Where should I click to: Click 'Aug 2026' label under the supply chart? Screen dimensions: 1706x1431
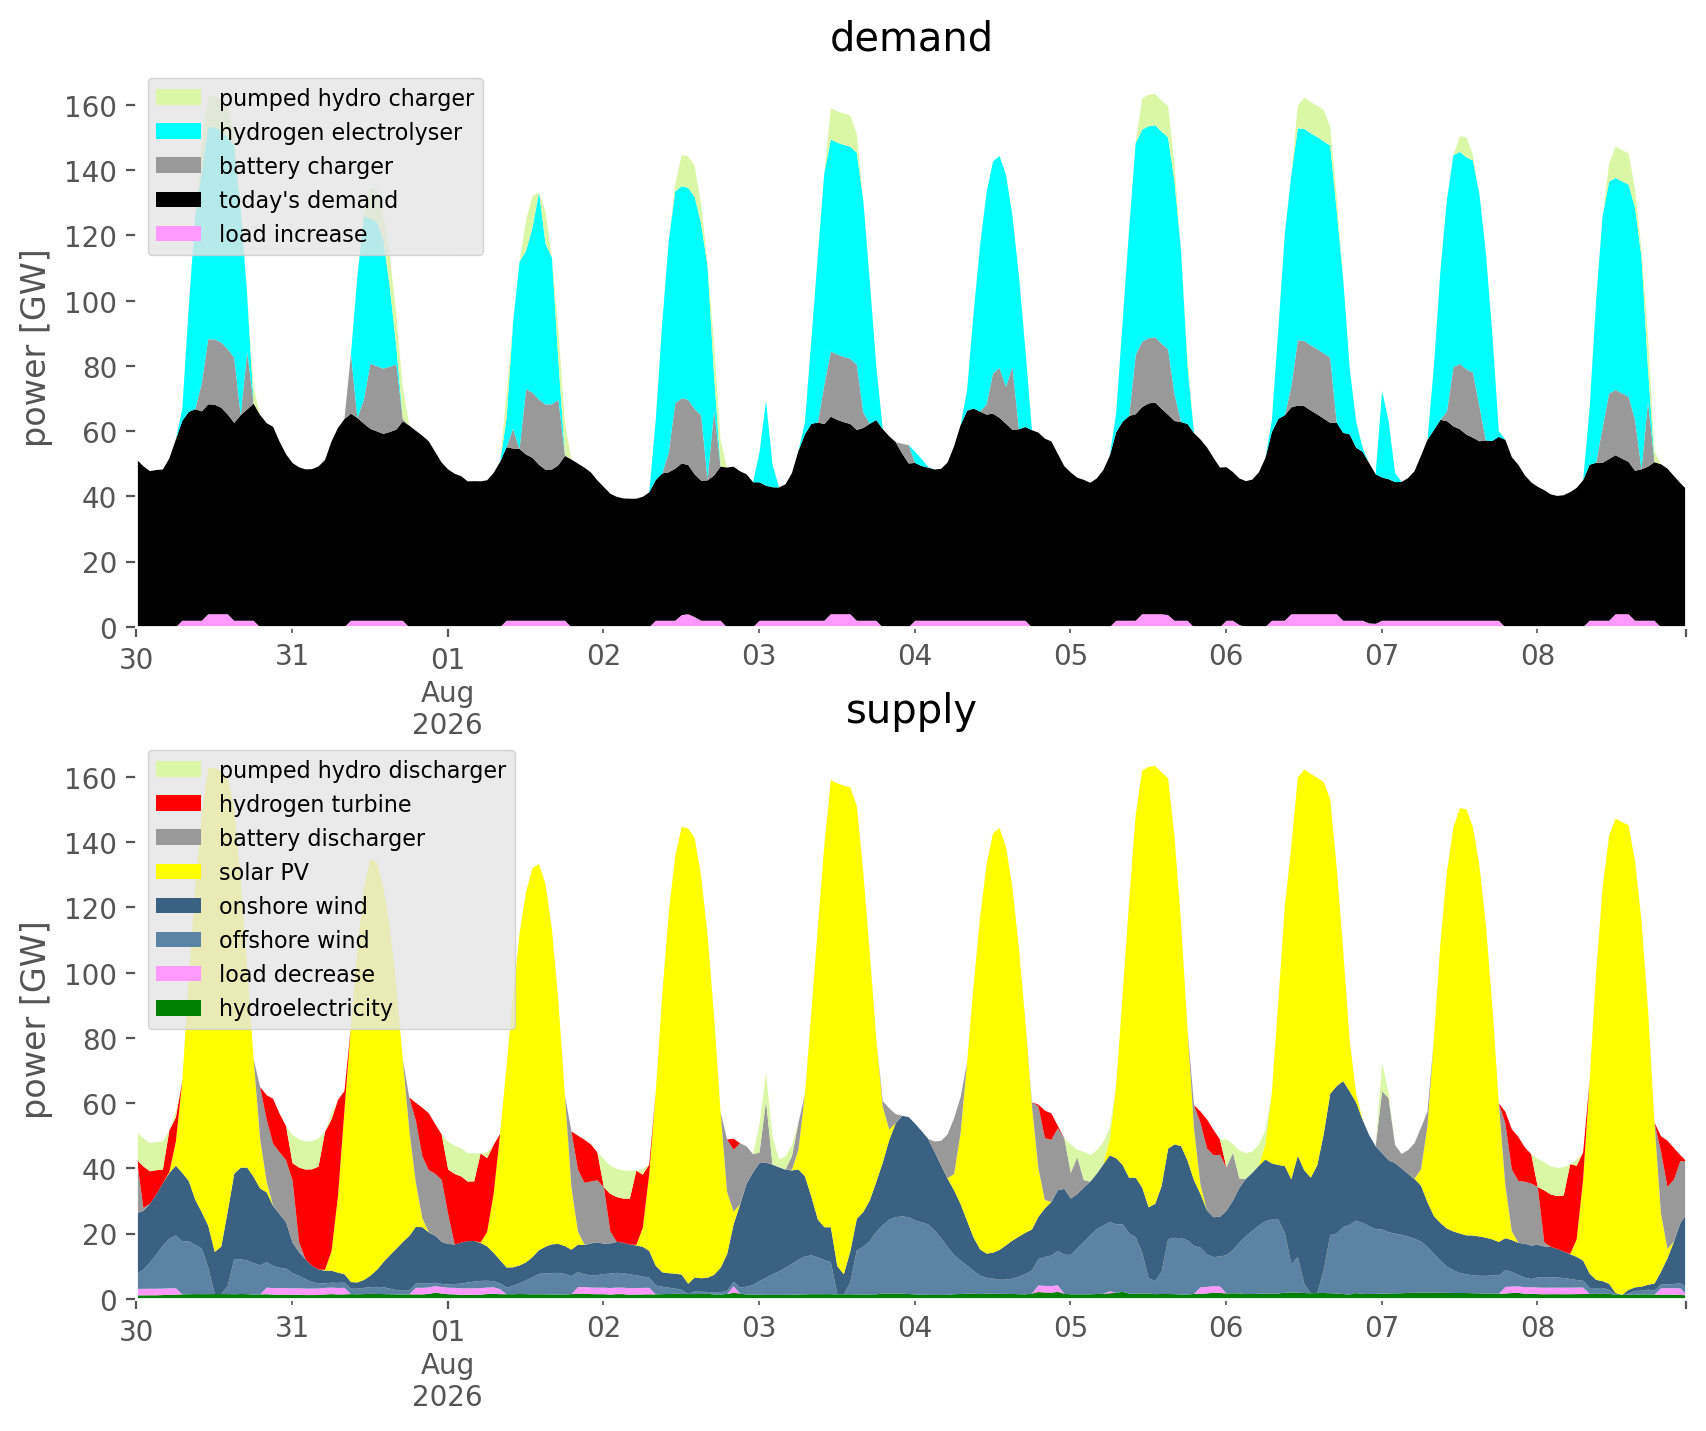point(448,1380)
